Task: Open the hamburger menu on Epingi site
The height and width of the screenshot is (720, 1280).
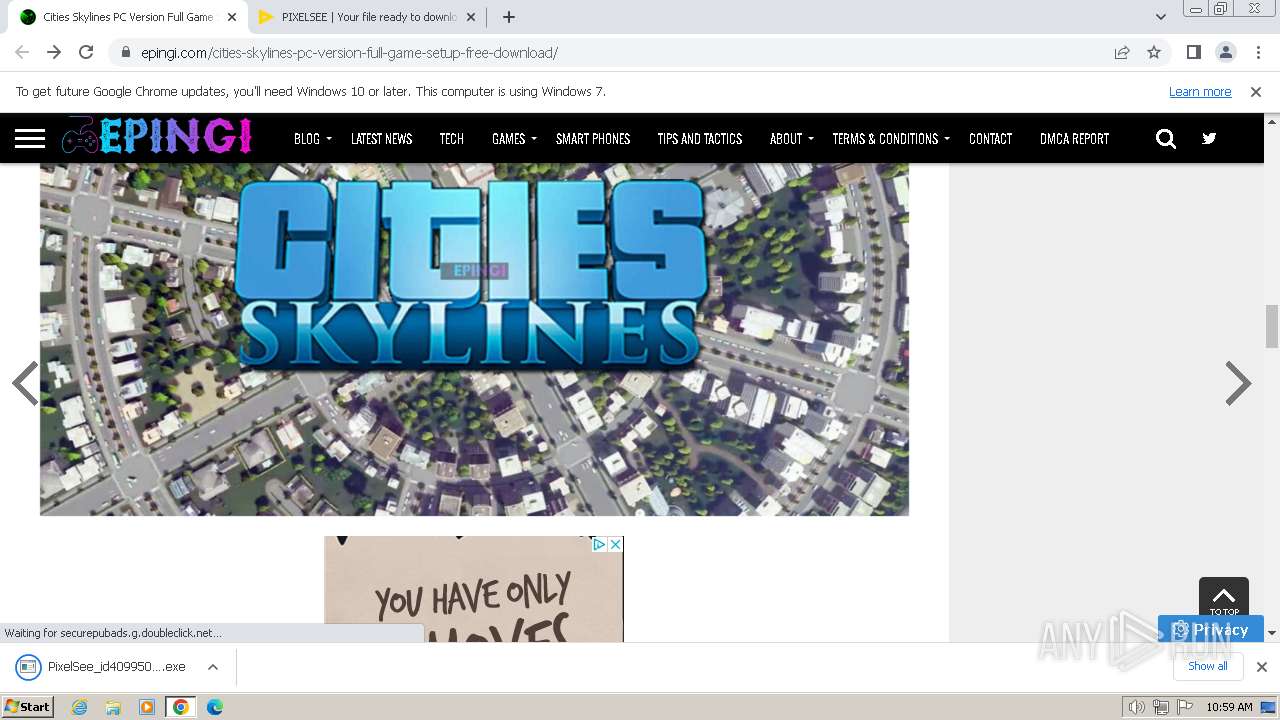Action: pyautogui.click(x=30, y=138)
